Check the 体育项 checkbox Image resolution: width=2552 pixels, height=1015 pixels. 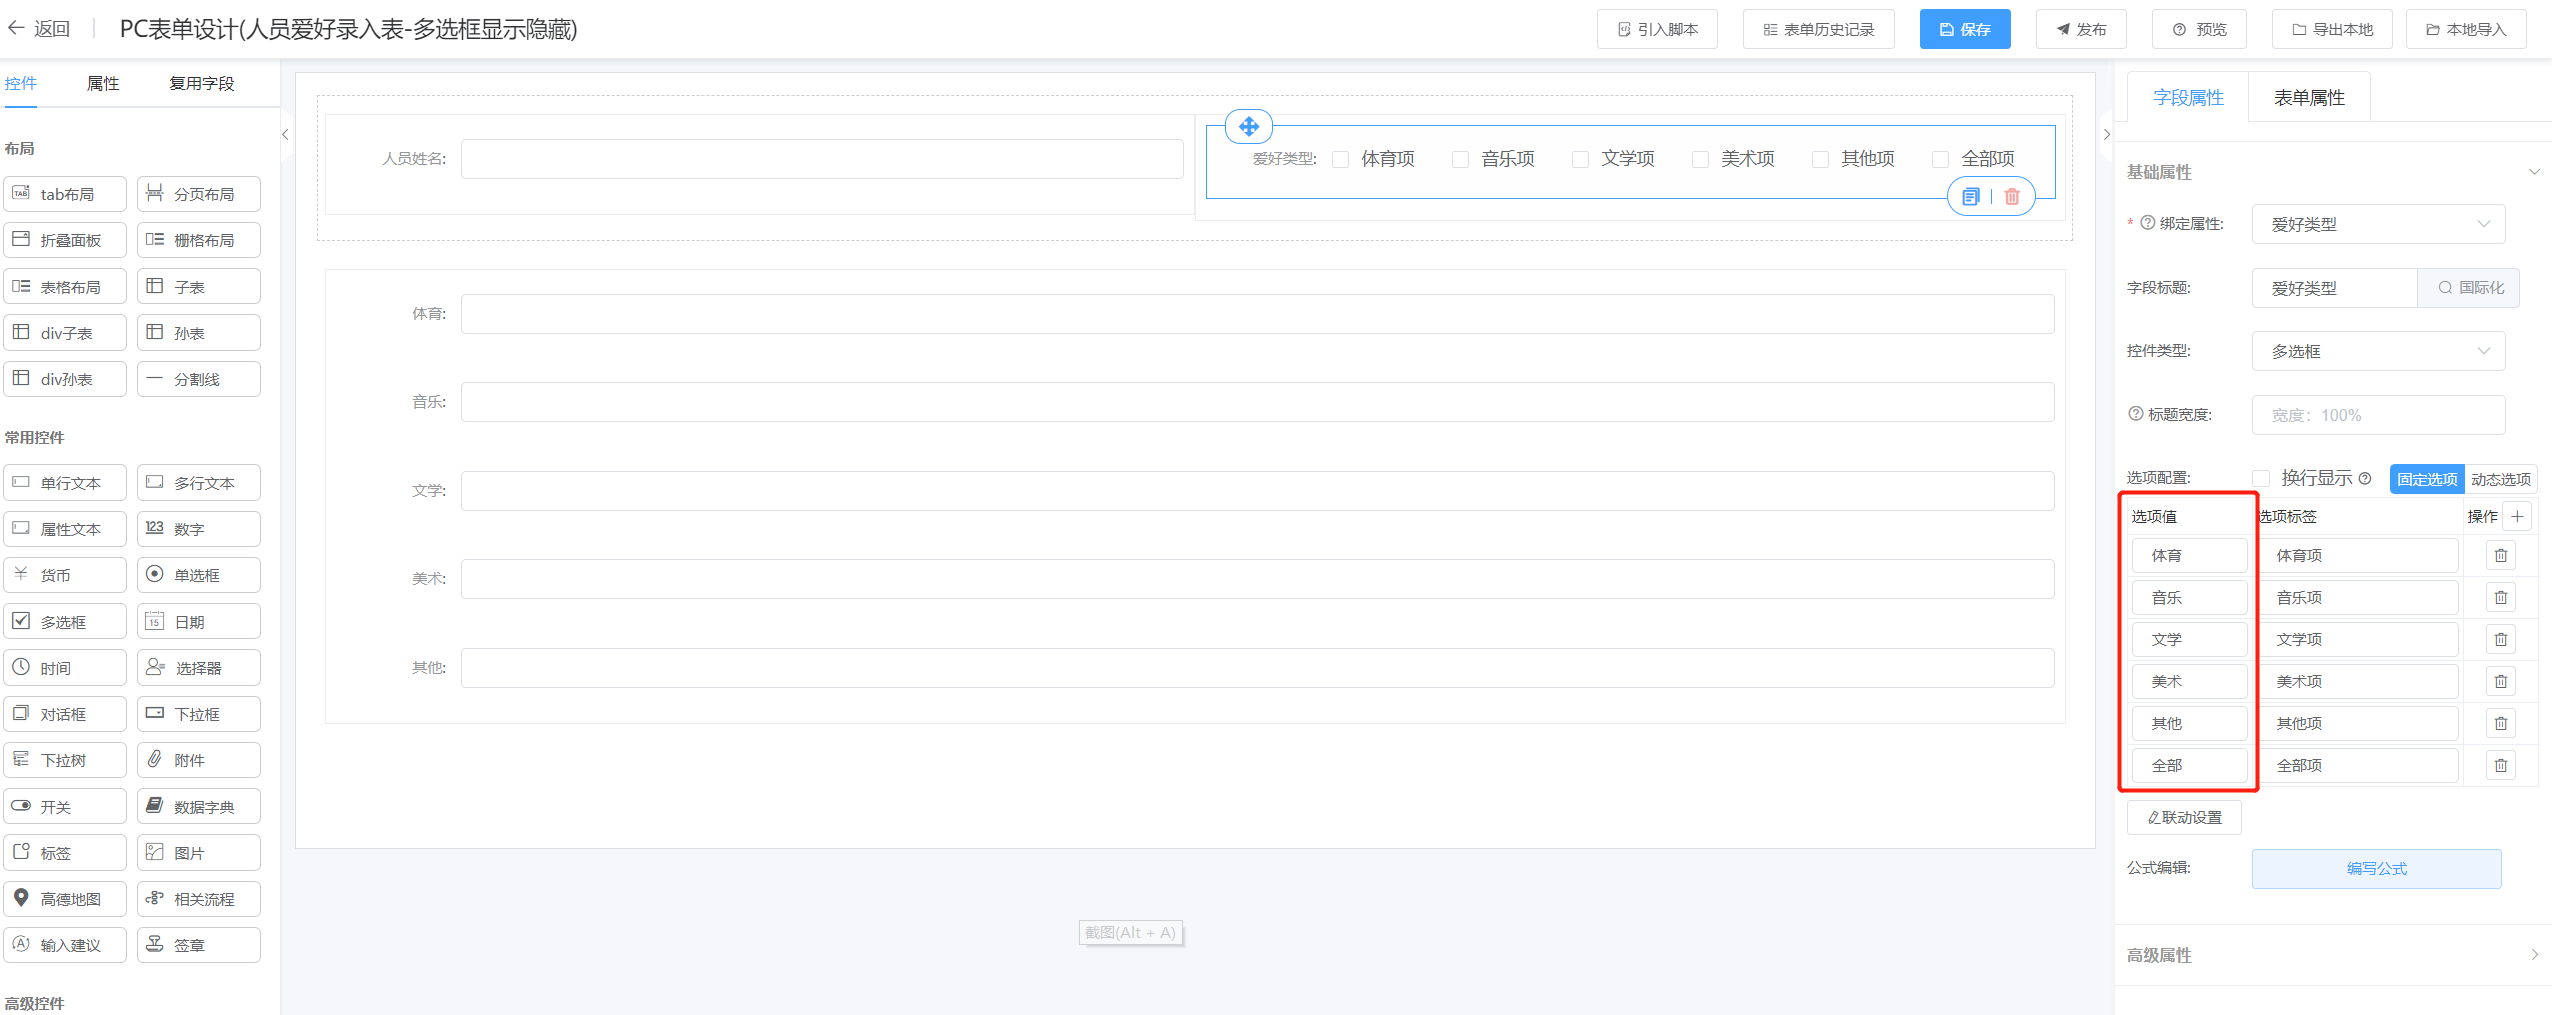[x=1341, y=159]
